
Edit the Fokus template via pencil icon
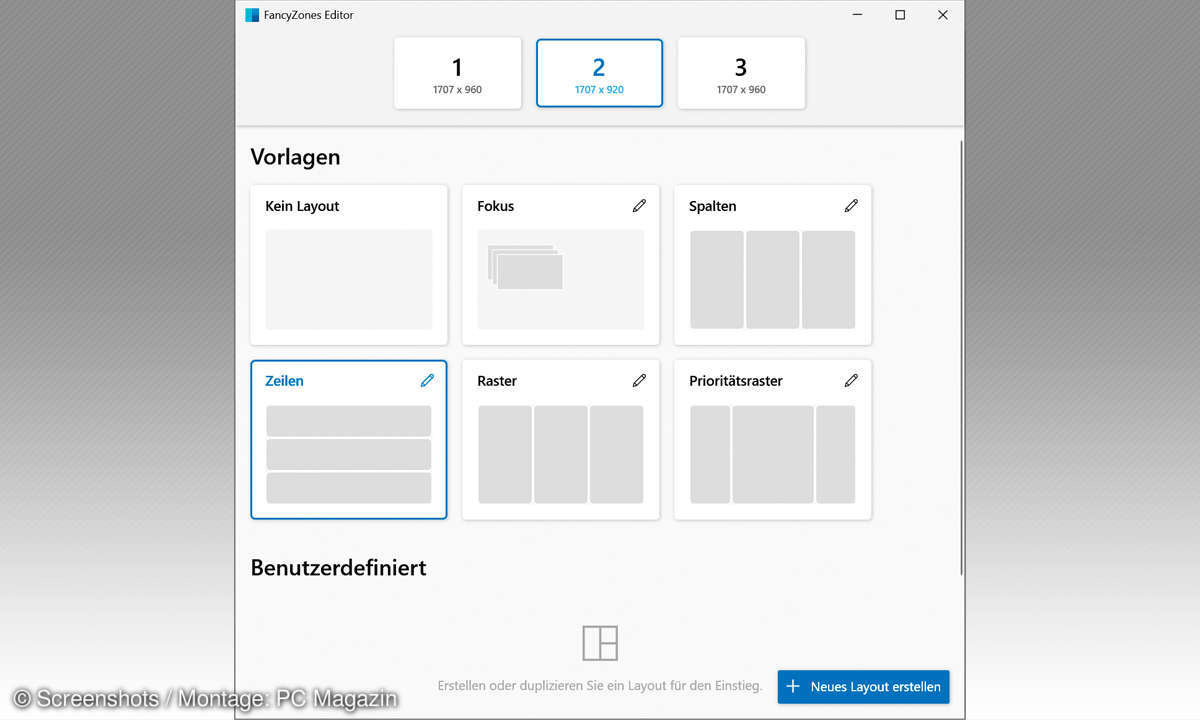pos(639,206)
